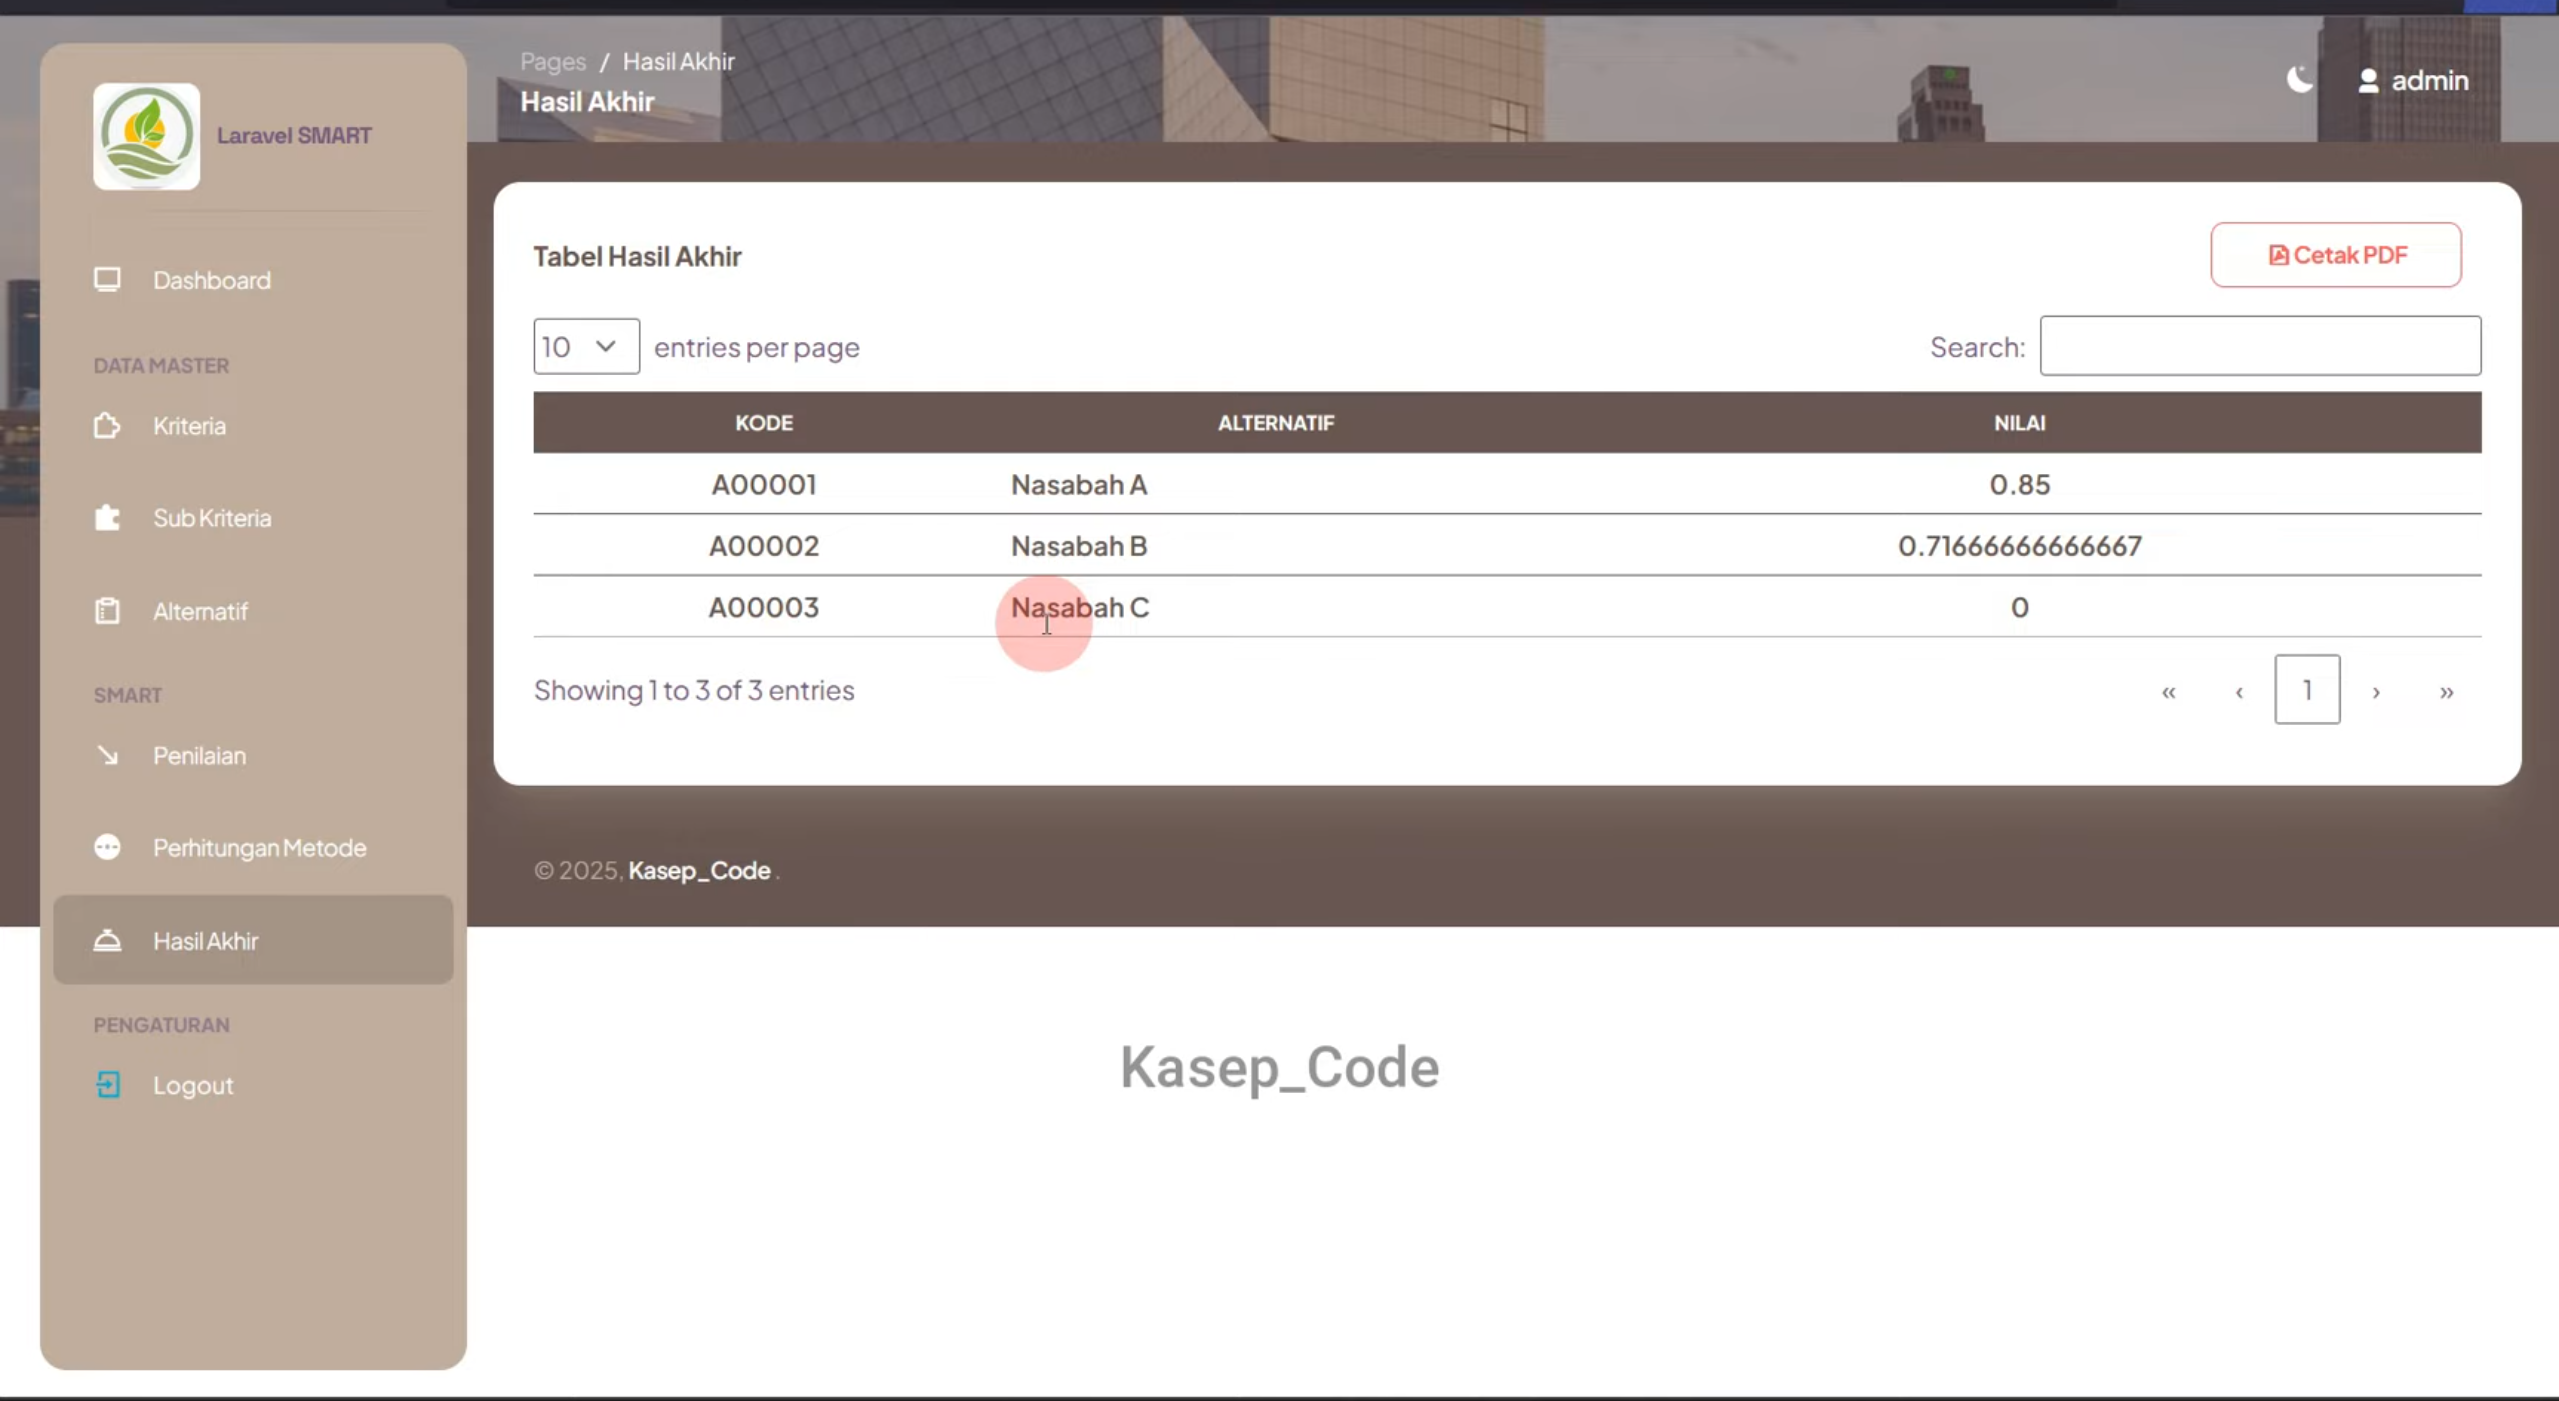Click the Laravel SMART brand title
Viewport: 2559px width, 1401px height.
(x=294, y=135)
